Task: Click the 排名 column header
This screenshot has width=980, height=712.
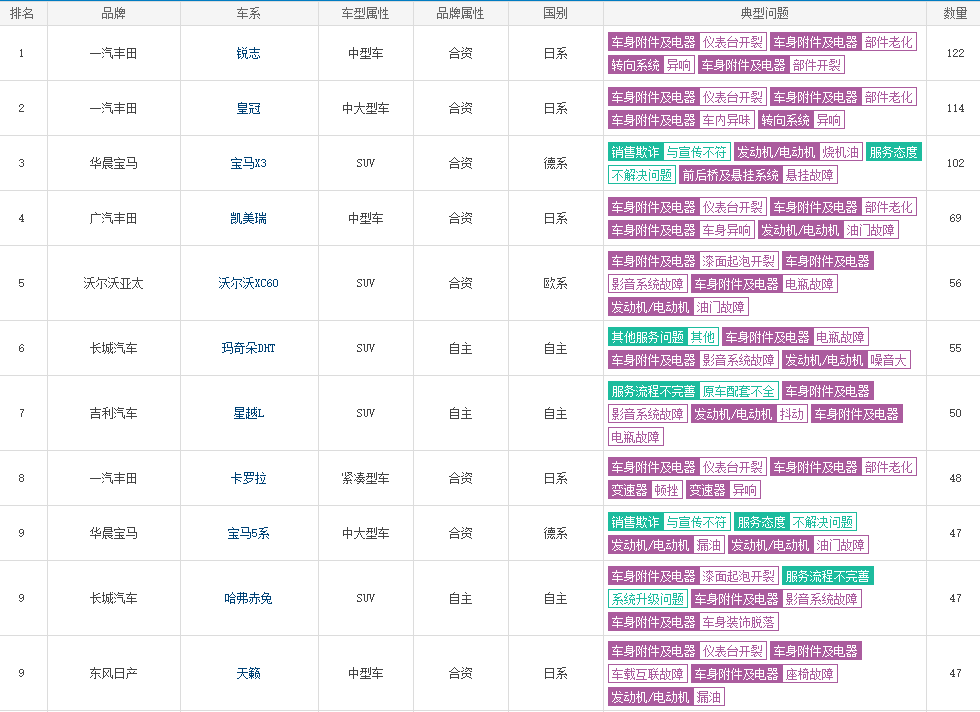Action: pos(22,13)
